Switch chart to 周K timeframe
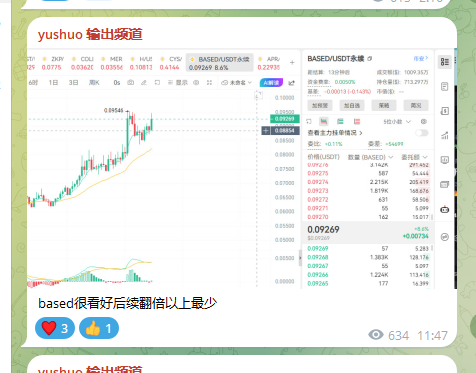The height and width of the screenshot is (373, 476). coord(94,82)
